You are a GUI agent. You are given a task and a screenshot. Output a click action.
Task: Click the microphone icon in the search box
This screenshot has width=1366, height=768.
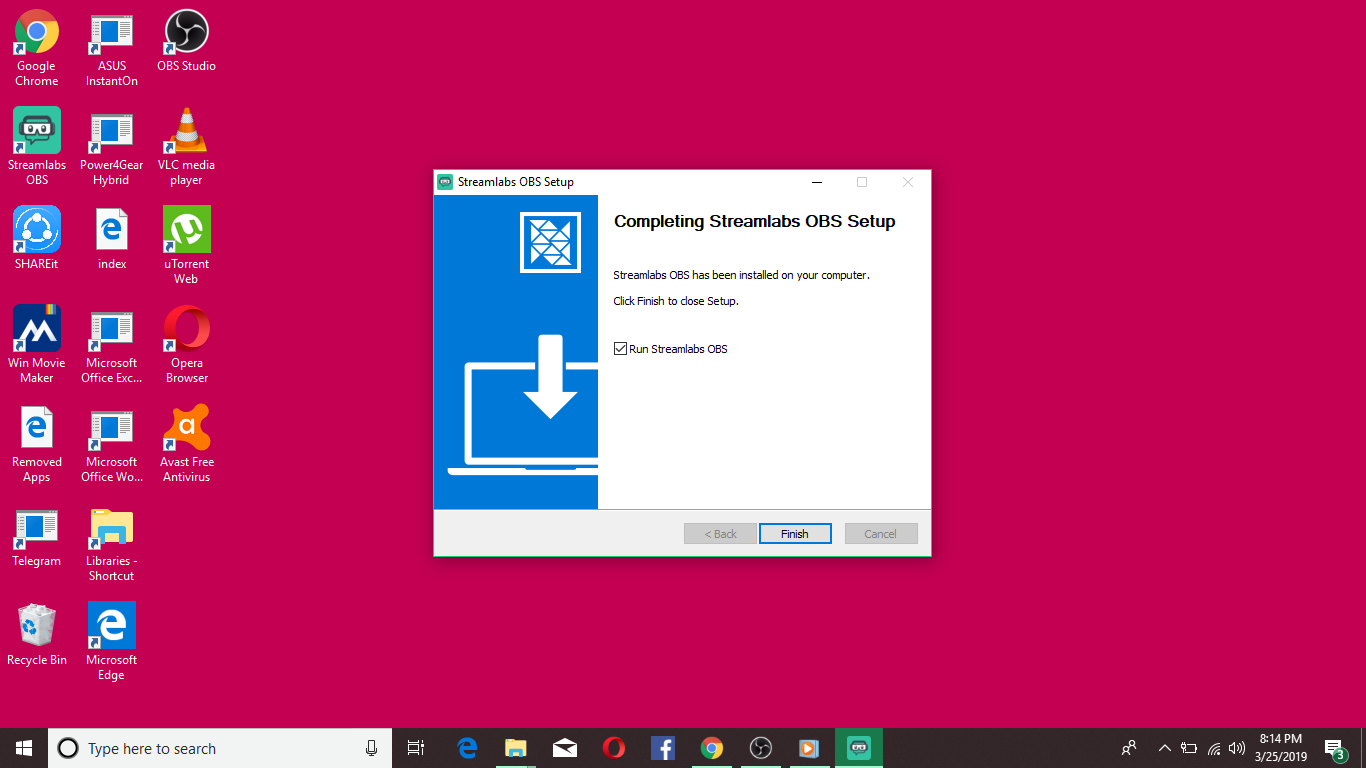(372, 748)
